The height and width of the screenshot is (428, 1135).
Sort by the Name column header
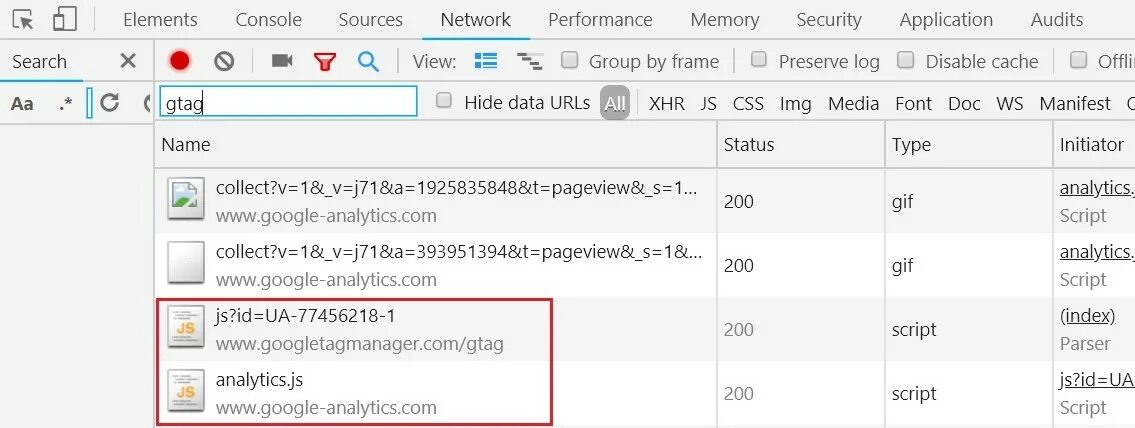436,145
